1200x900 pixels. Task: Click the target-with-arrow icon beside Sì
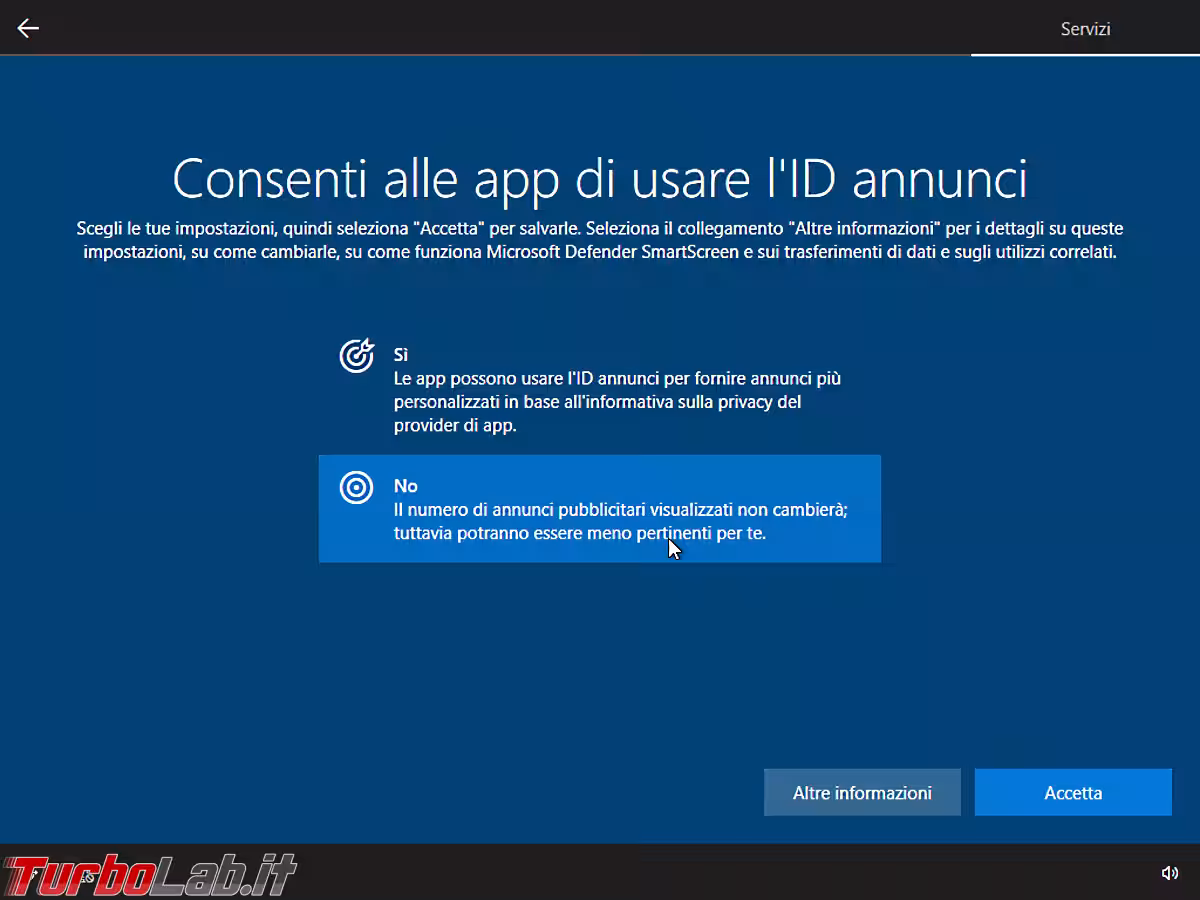pyautogui.click(x=356, y=356)
